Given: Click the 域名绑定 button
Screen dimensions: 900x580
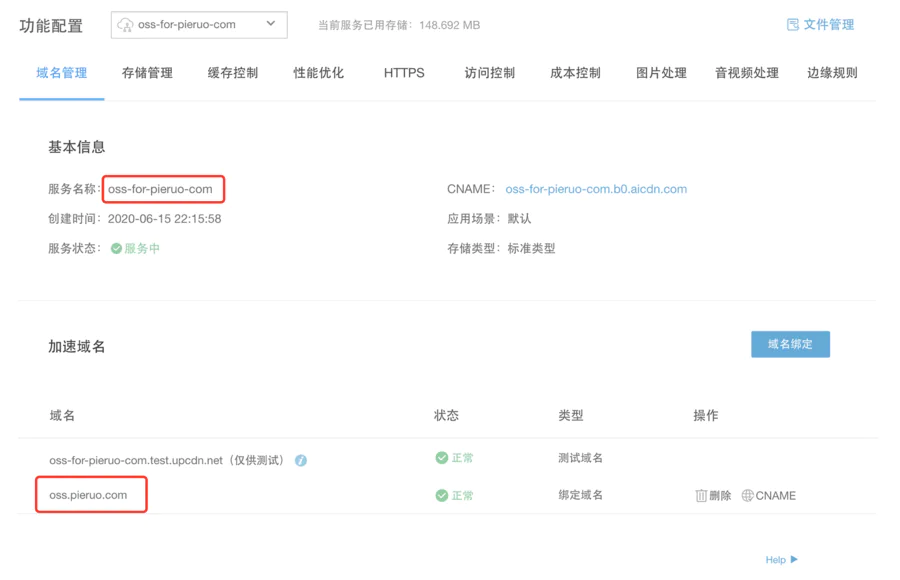Looking at the screenshot, I should point(790,344).
